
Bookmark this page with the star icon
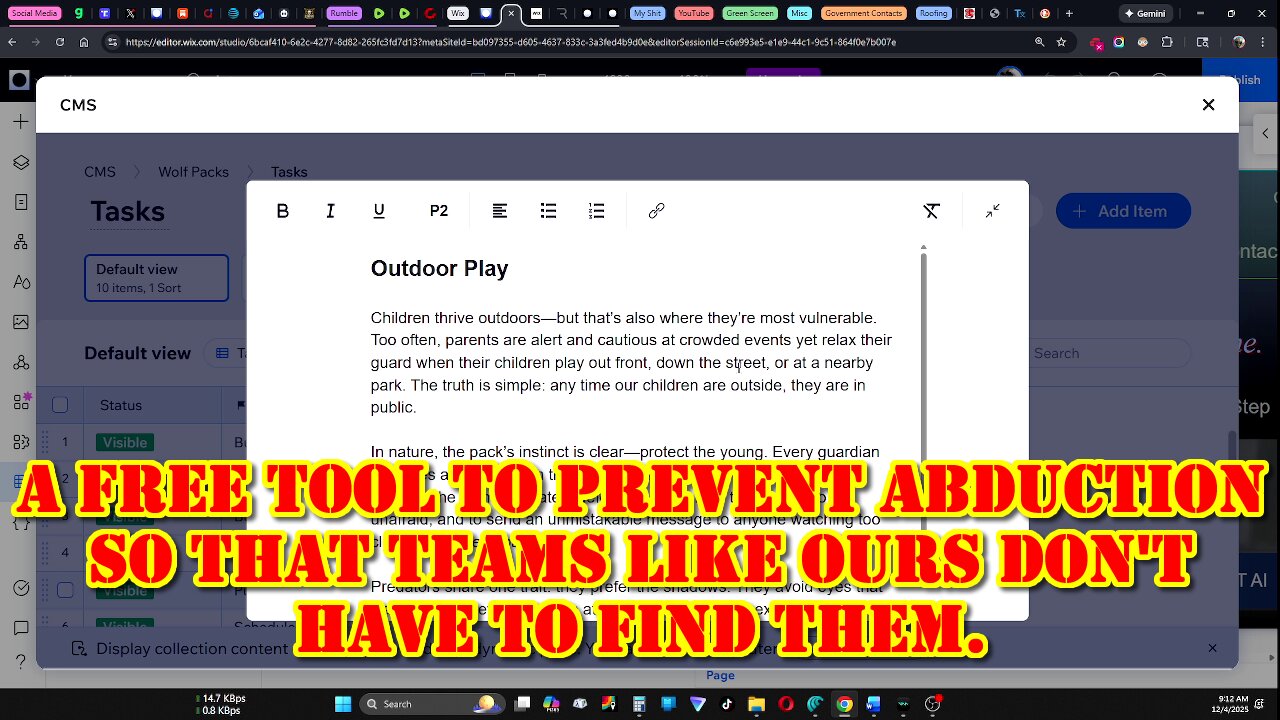coord(1061,43)
